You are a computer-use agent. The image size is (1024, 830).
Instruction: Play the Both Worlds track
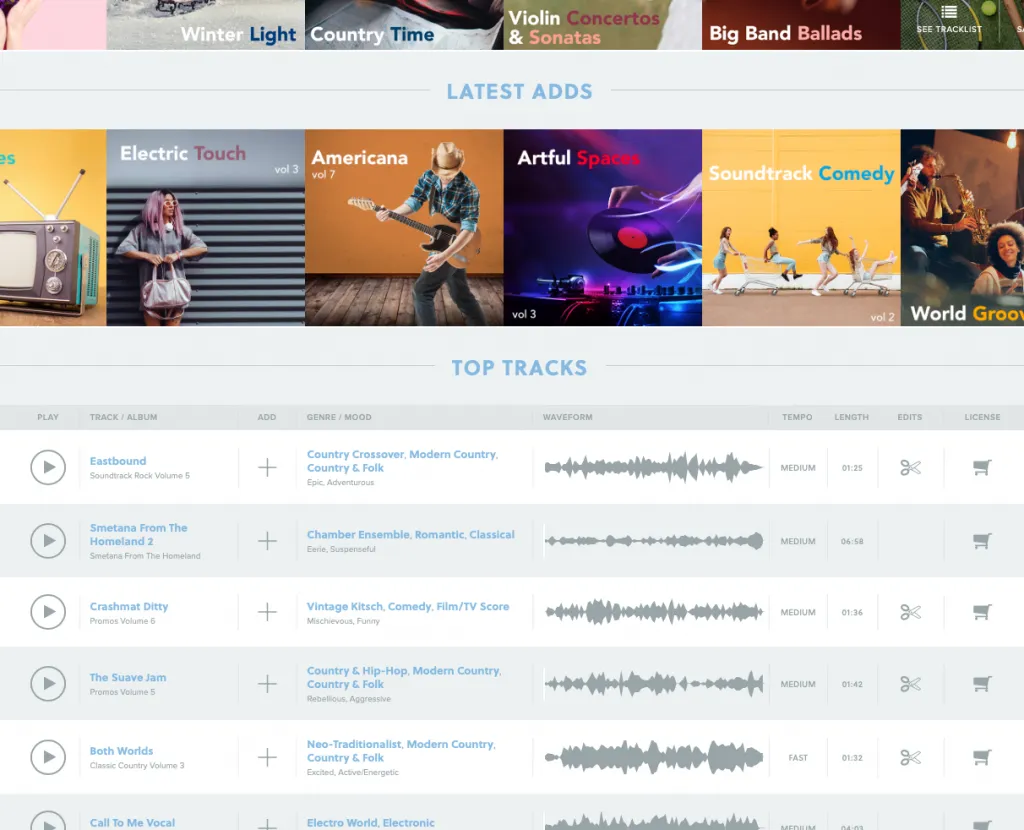click(x=48, y=757)
